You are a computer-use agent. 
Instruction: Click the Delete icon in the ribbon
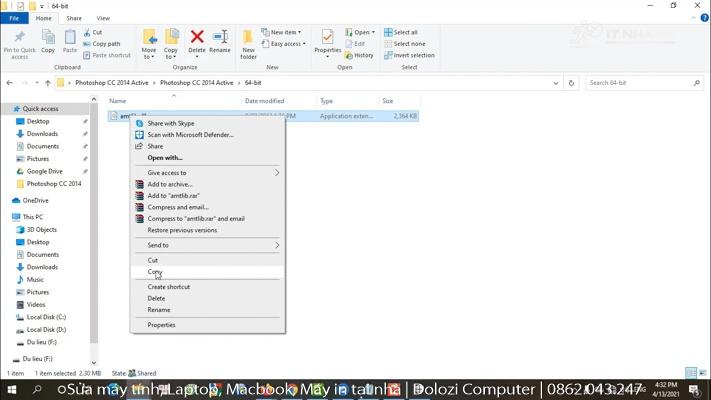(x=197, y=42)
